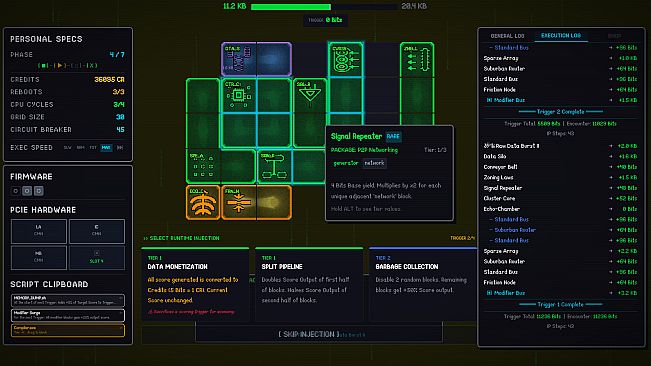The image size is (651, 366).
Task: Click the first firmware slot icon
Action: click(x=16, y=191)
